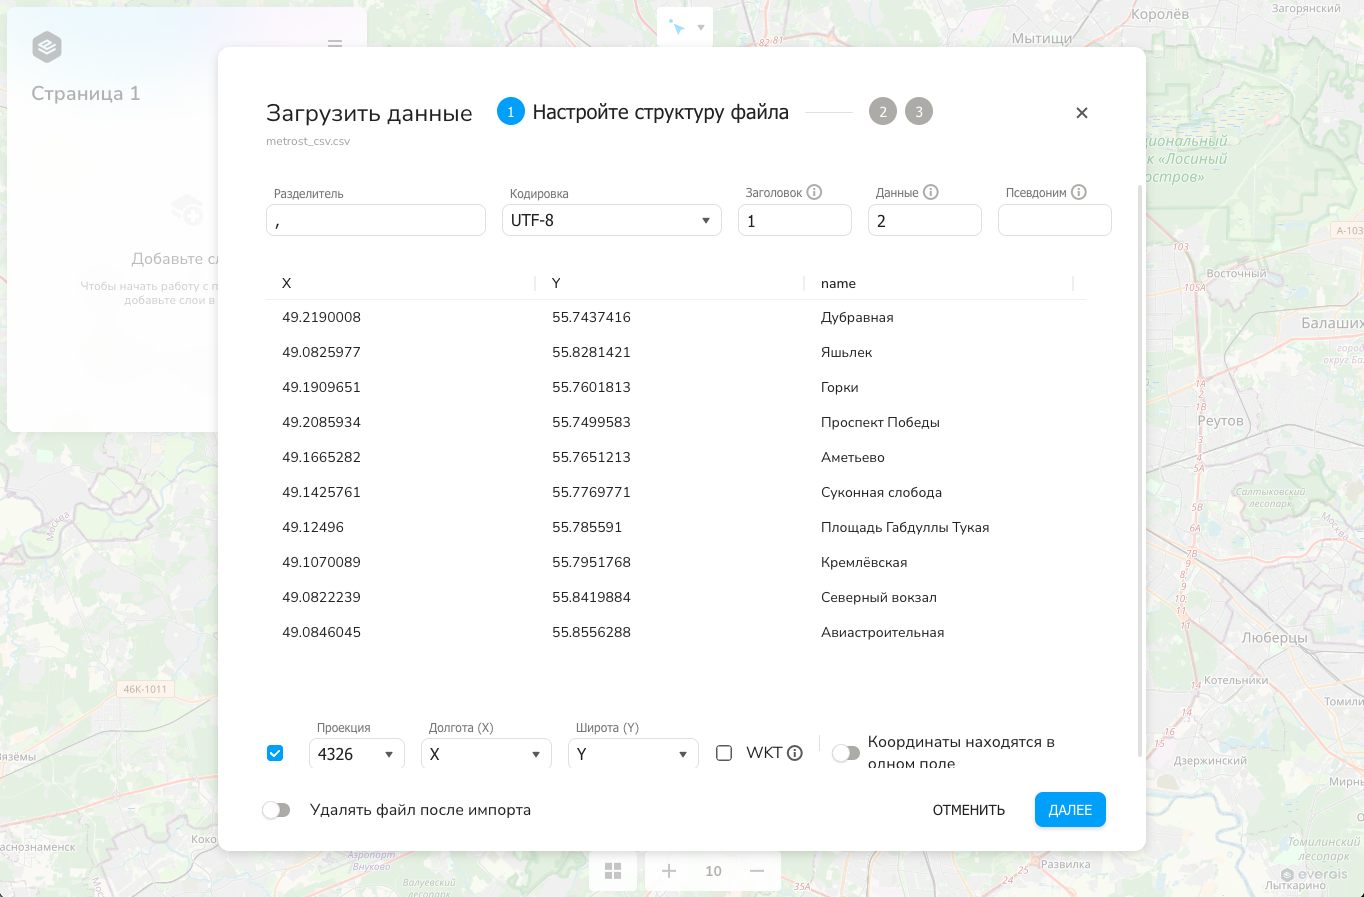Open the Проекция 4326 dropdown

pyautogui.click(x=357, y=754)
